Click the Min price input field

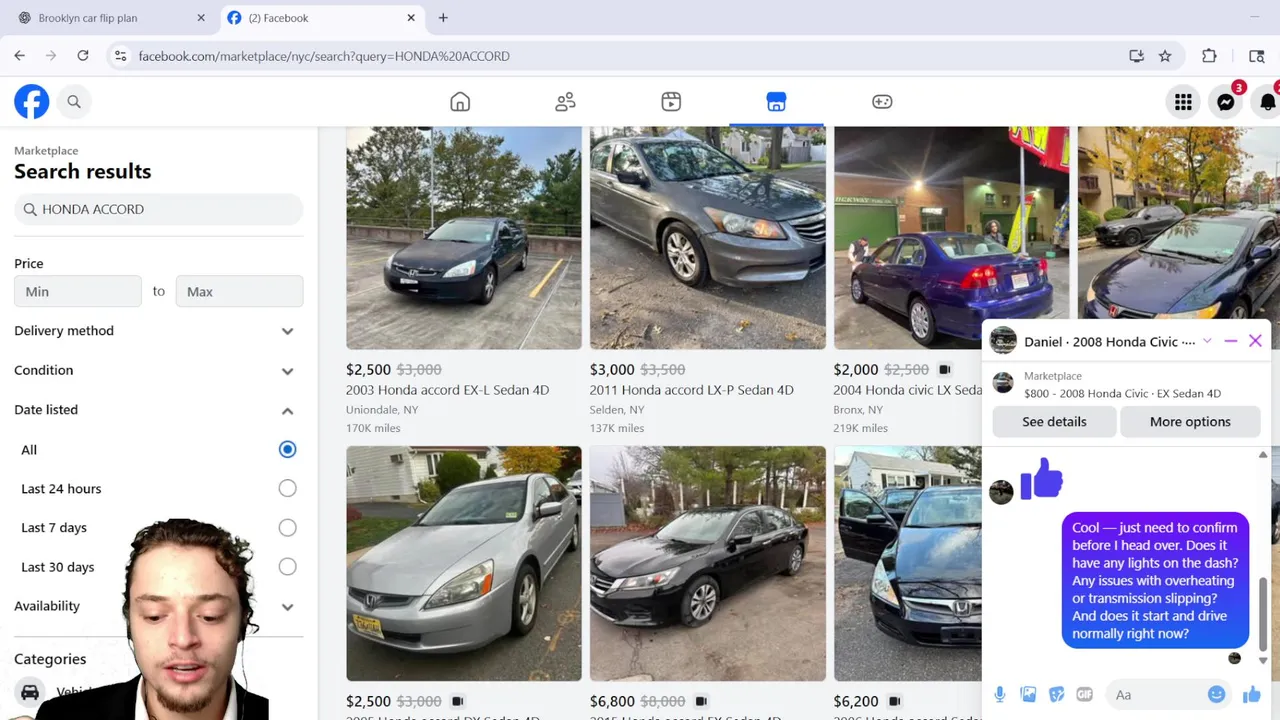[x=78, y=291]
